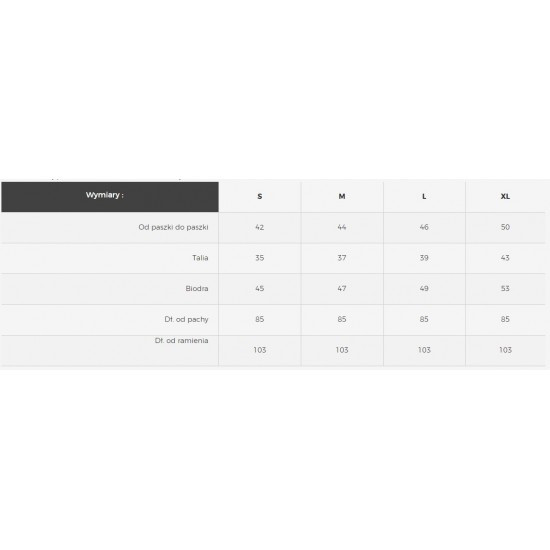Select the M size column header

342,196
